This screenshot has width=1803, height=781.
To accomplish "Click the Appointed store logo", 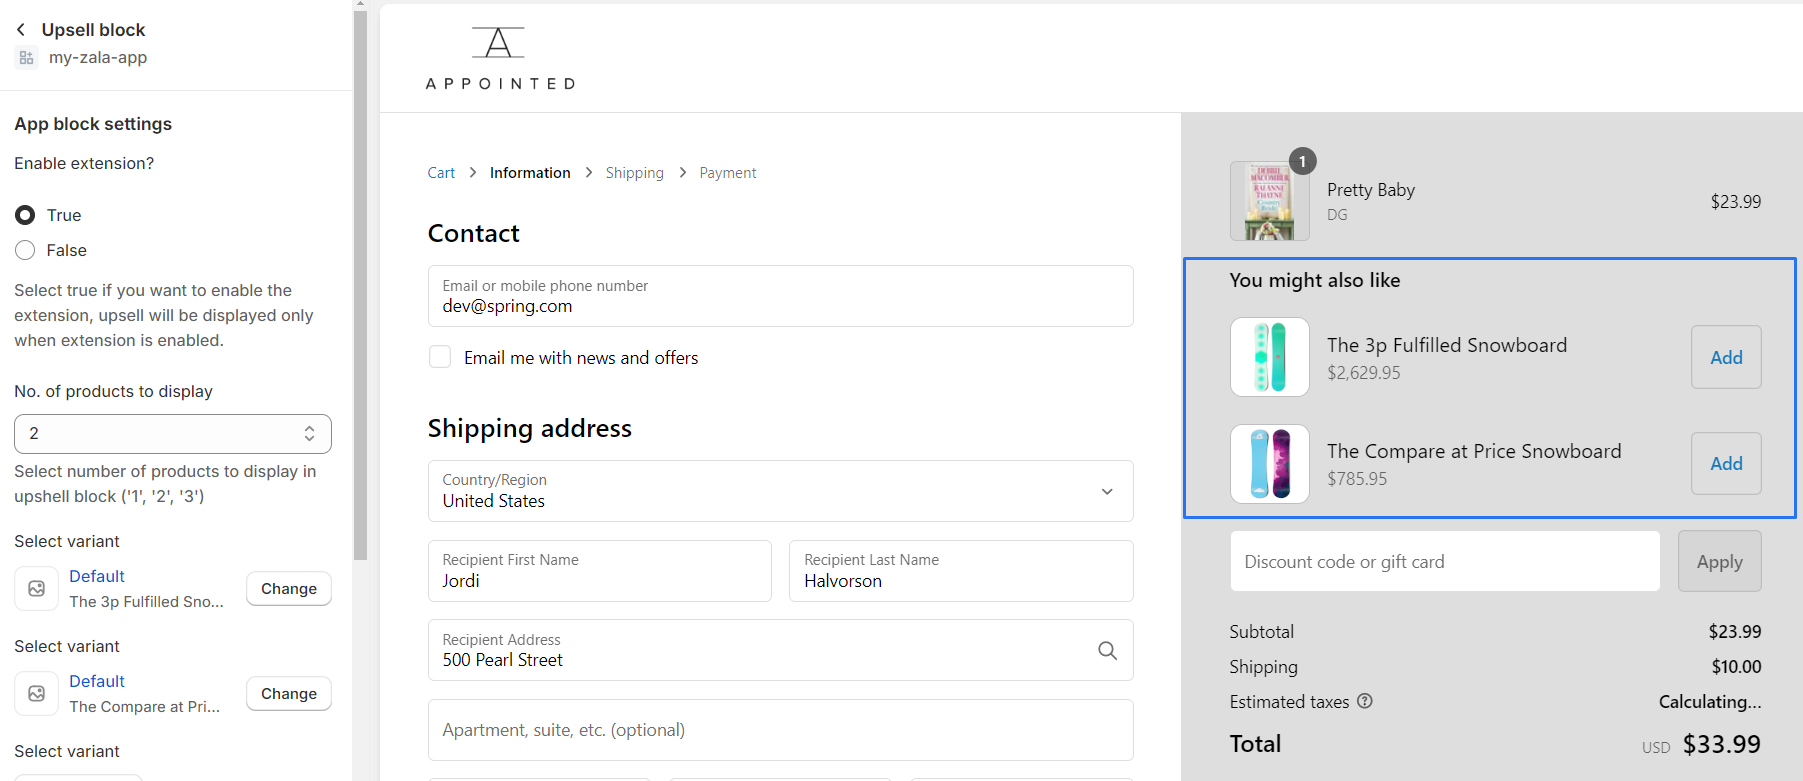I will [x=499, y=58].
